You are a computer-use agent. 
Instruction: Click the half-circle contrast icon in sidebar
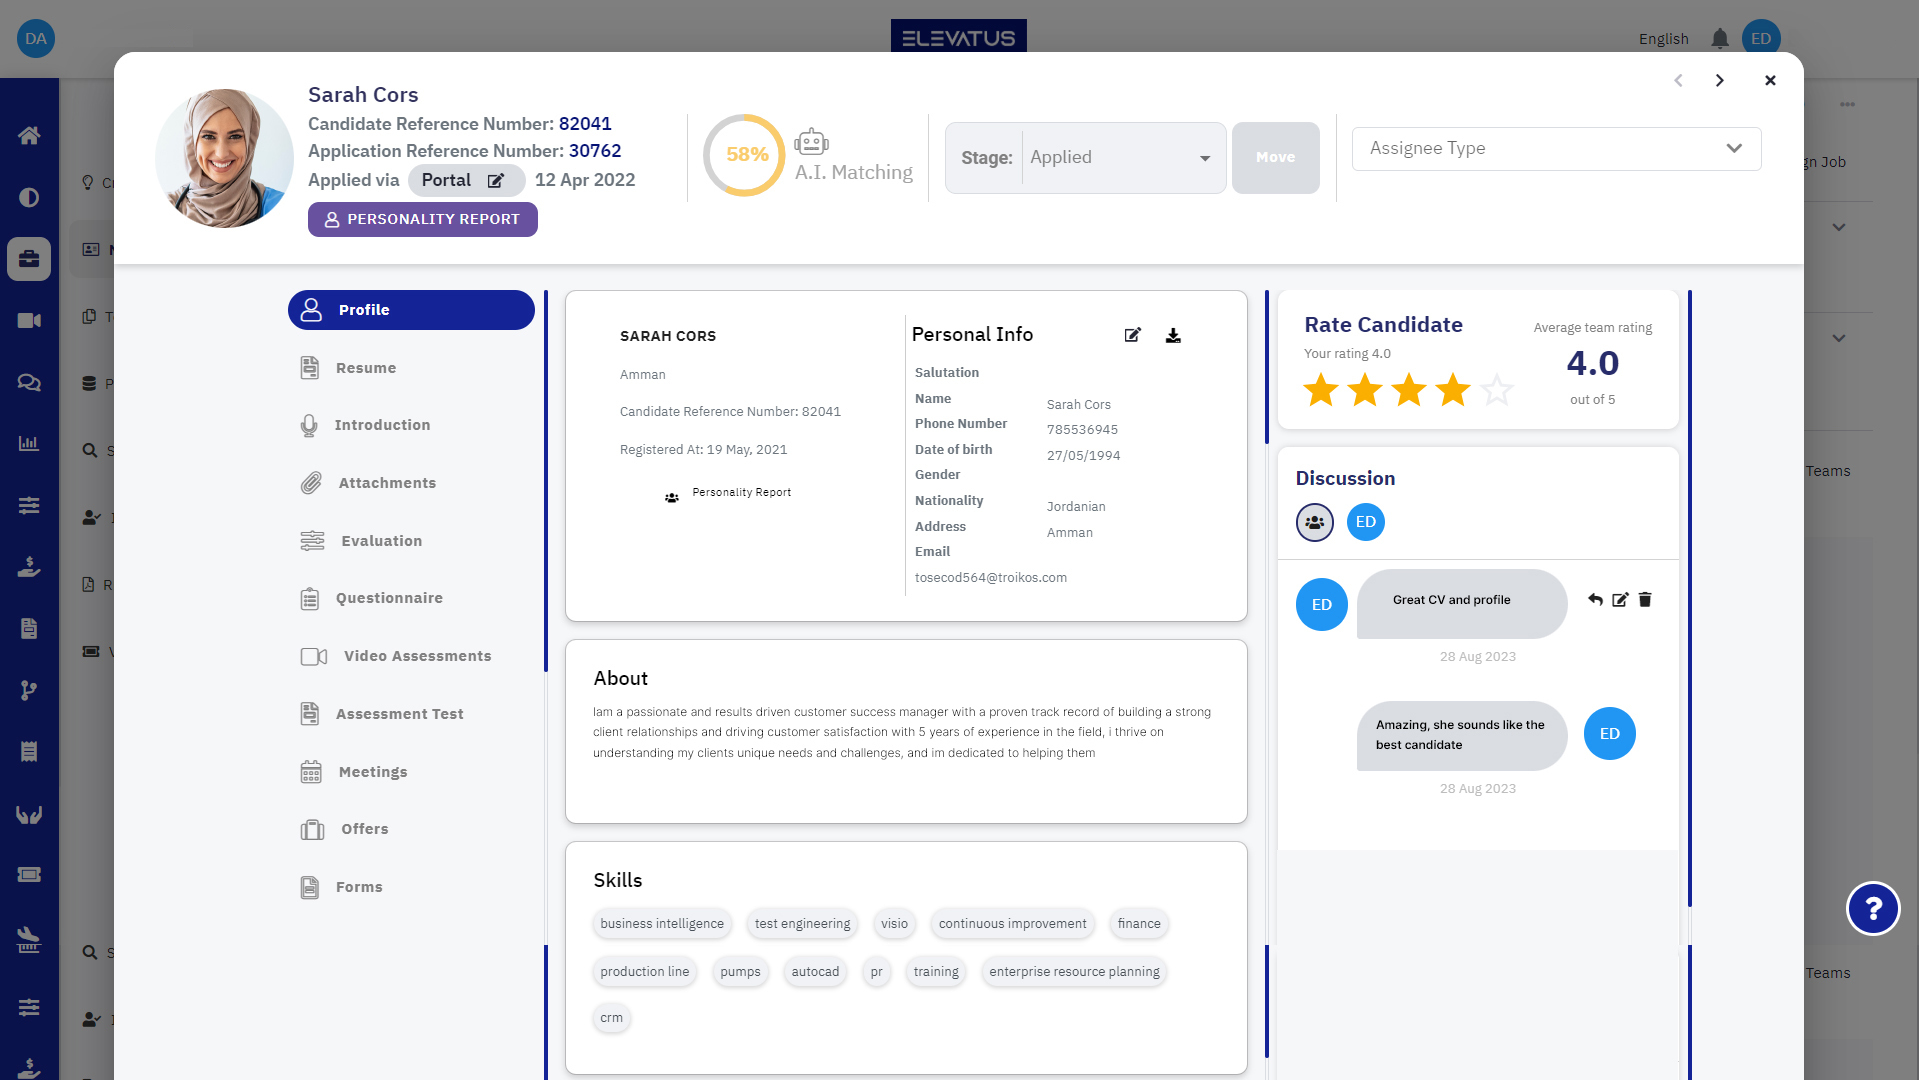tap(29, 197)
